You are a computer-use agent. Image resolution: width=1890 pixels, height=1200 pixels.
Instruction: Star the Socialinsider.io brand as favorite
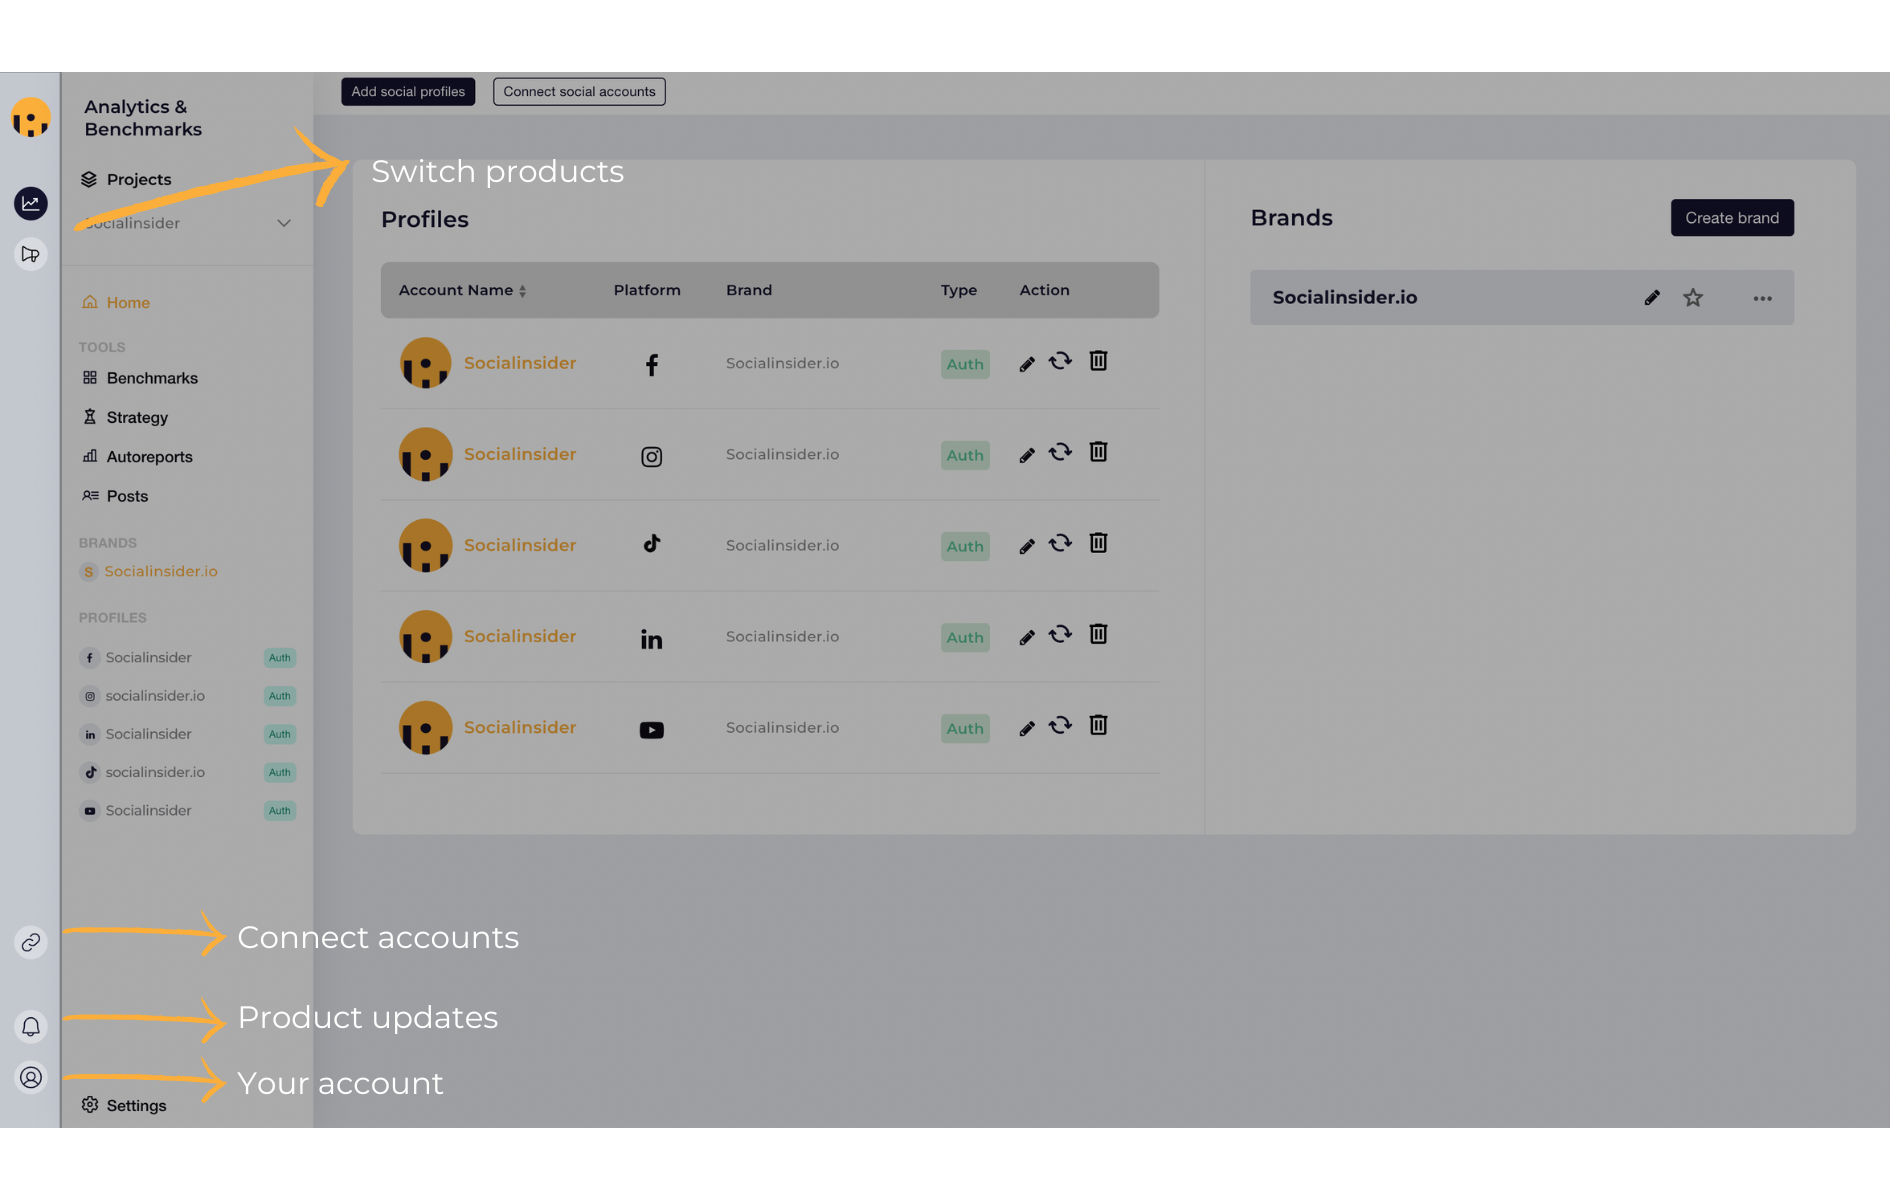pos(1693,298)
